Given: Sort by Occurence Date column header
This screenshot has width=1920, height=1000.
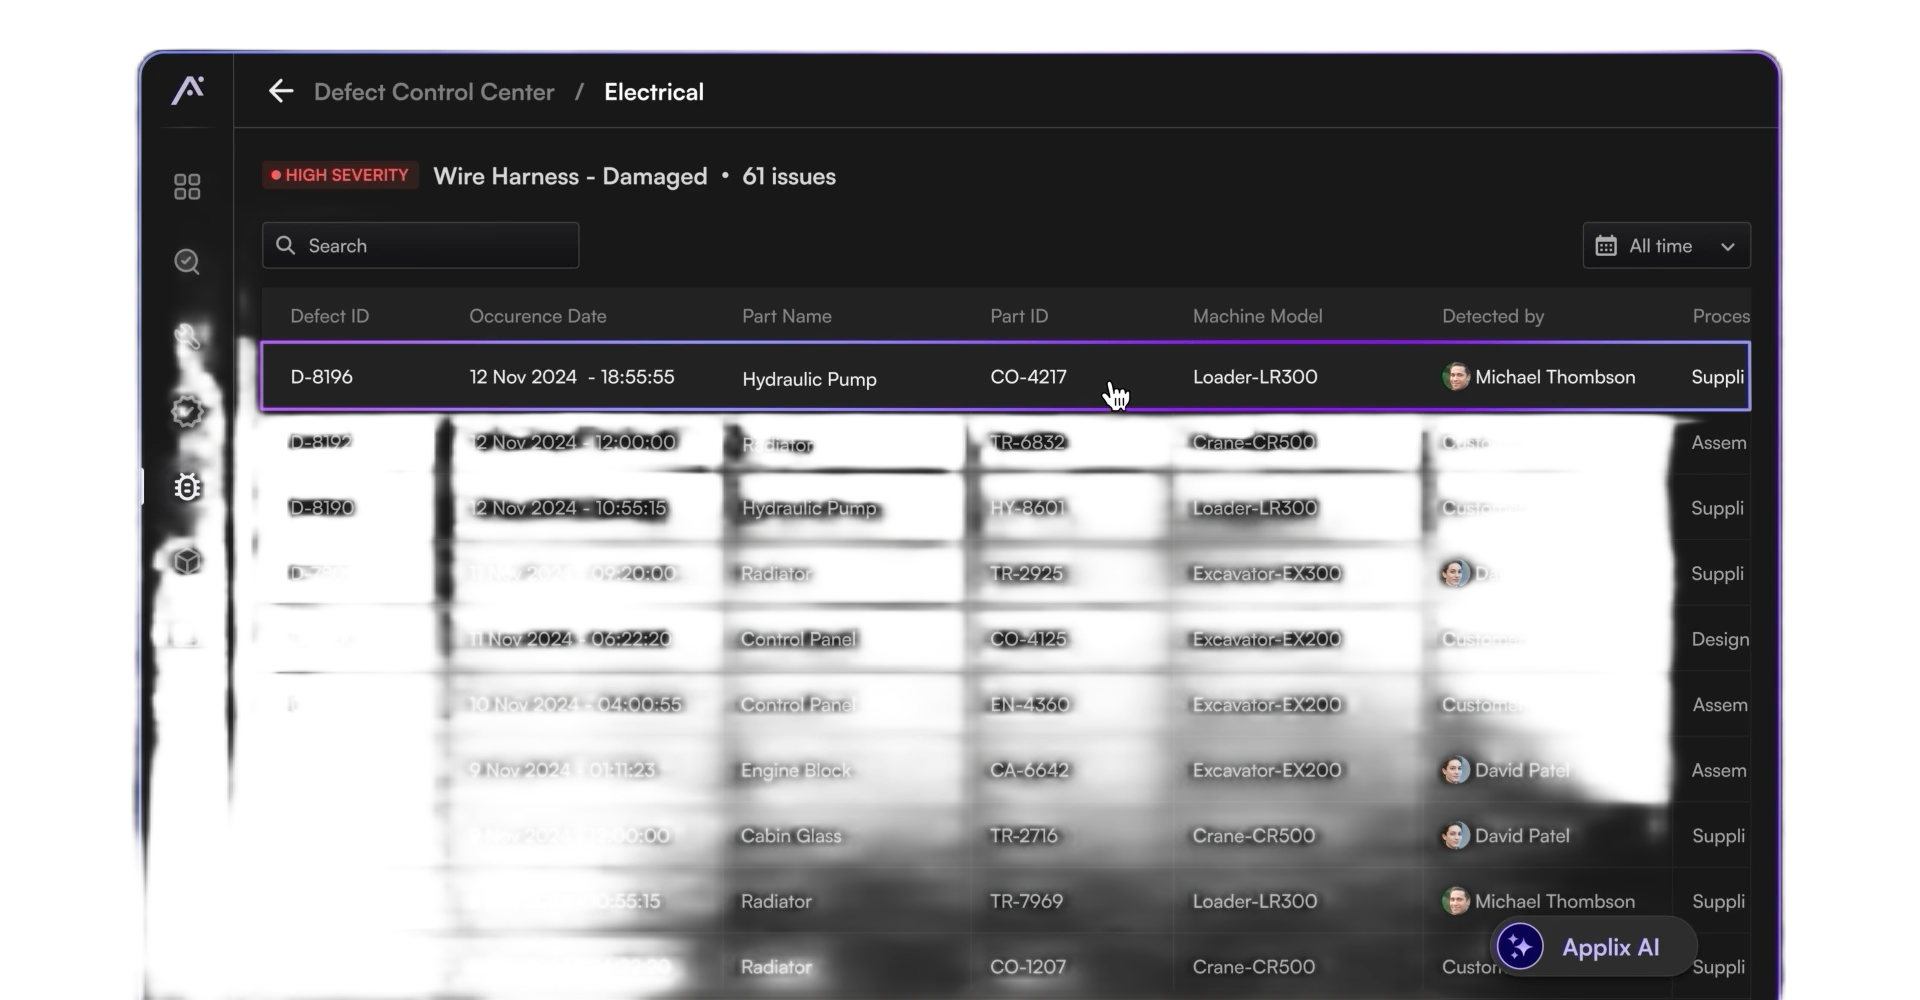Looking at the screenshot, I should click(x=538, y=316).
